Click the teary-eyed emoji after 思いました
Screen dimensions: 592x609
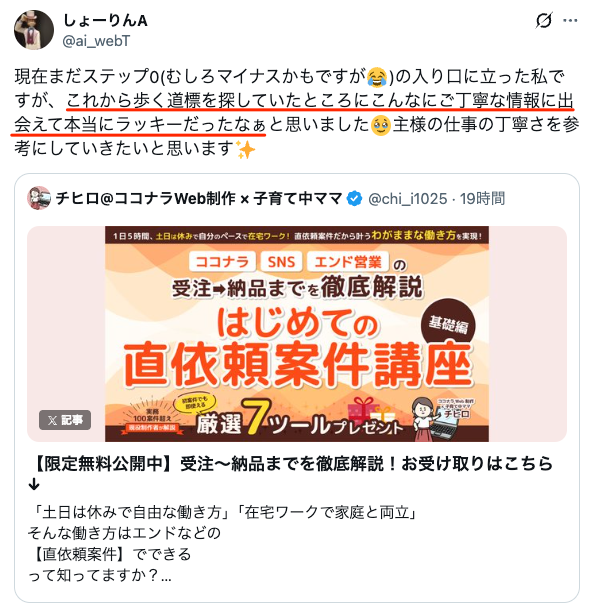(x=381, y=125)
